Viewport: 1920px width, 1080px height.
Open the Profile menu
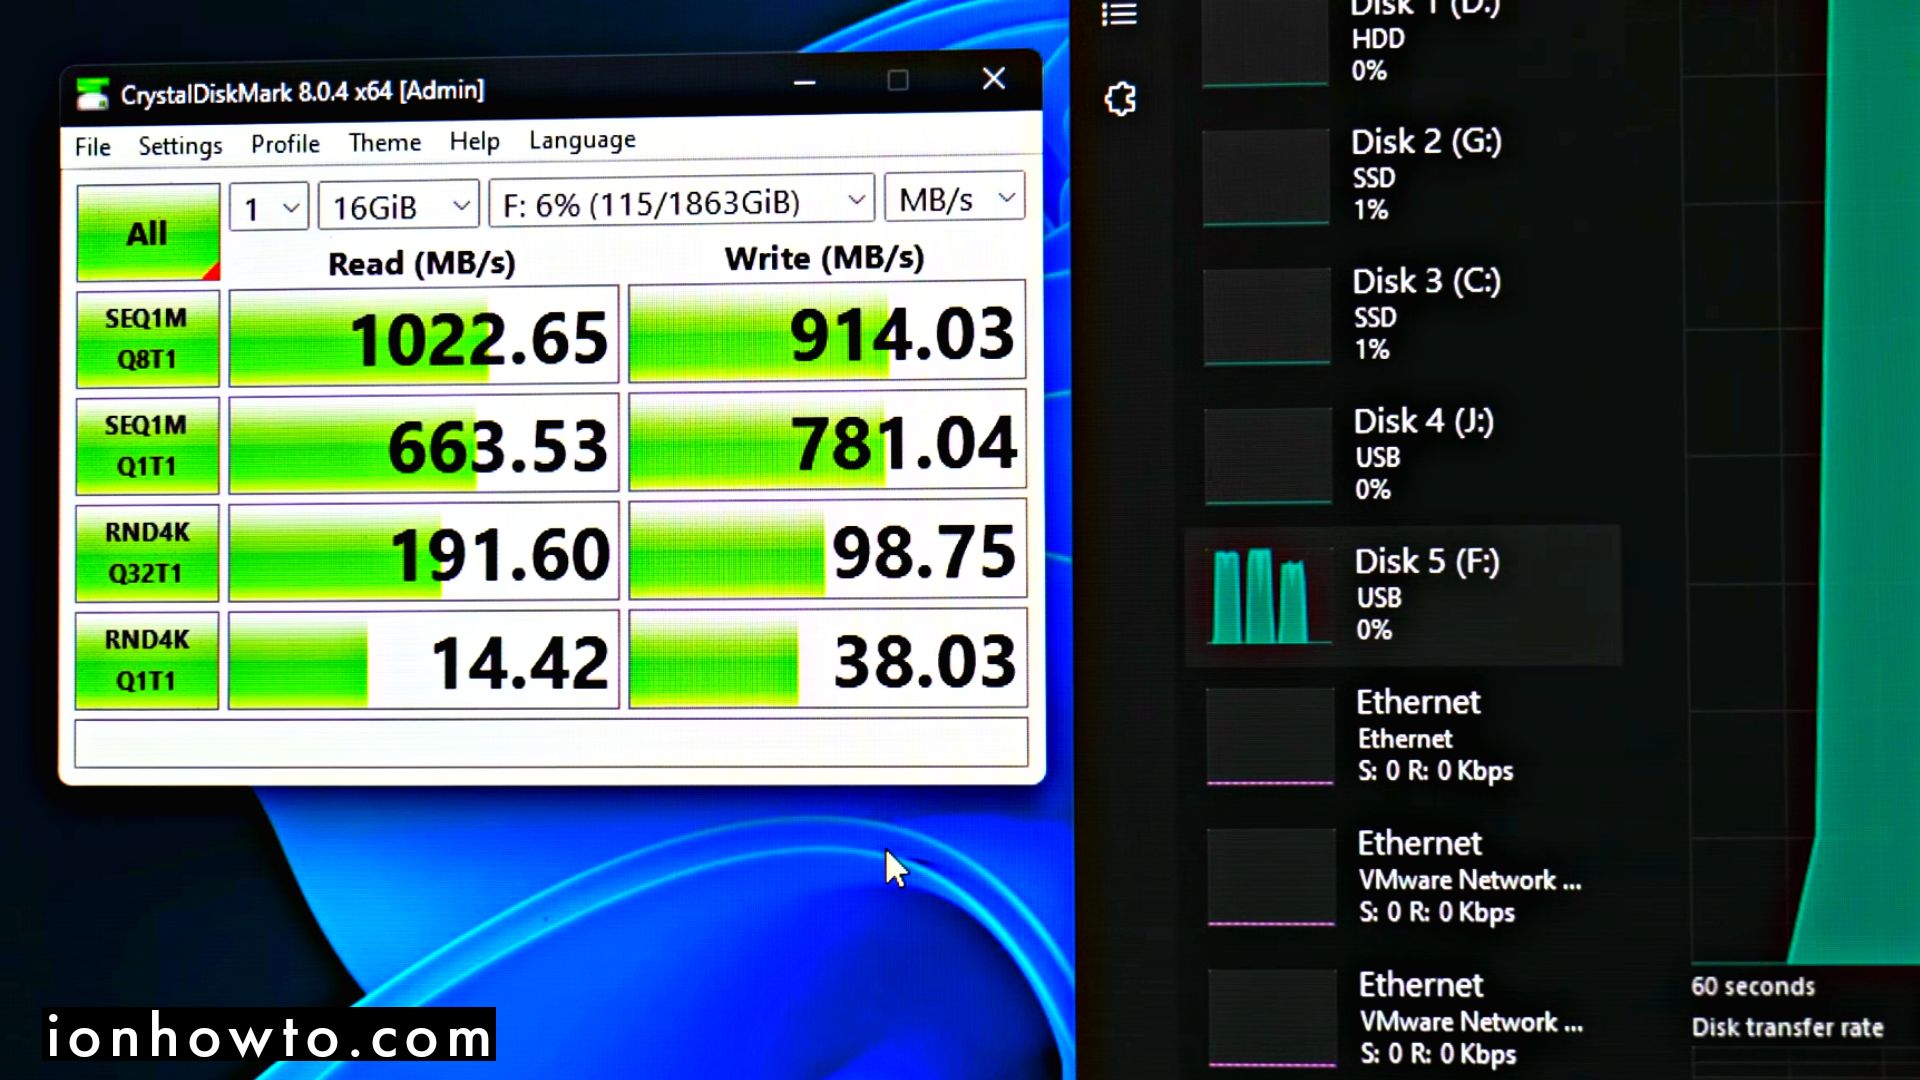[285, 144]
